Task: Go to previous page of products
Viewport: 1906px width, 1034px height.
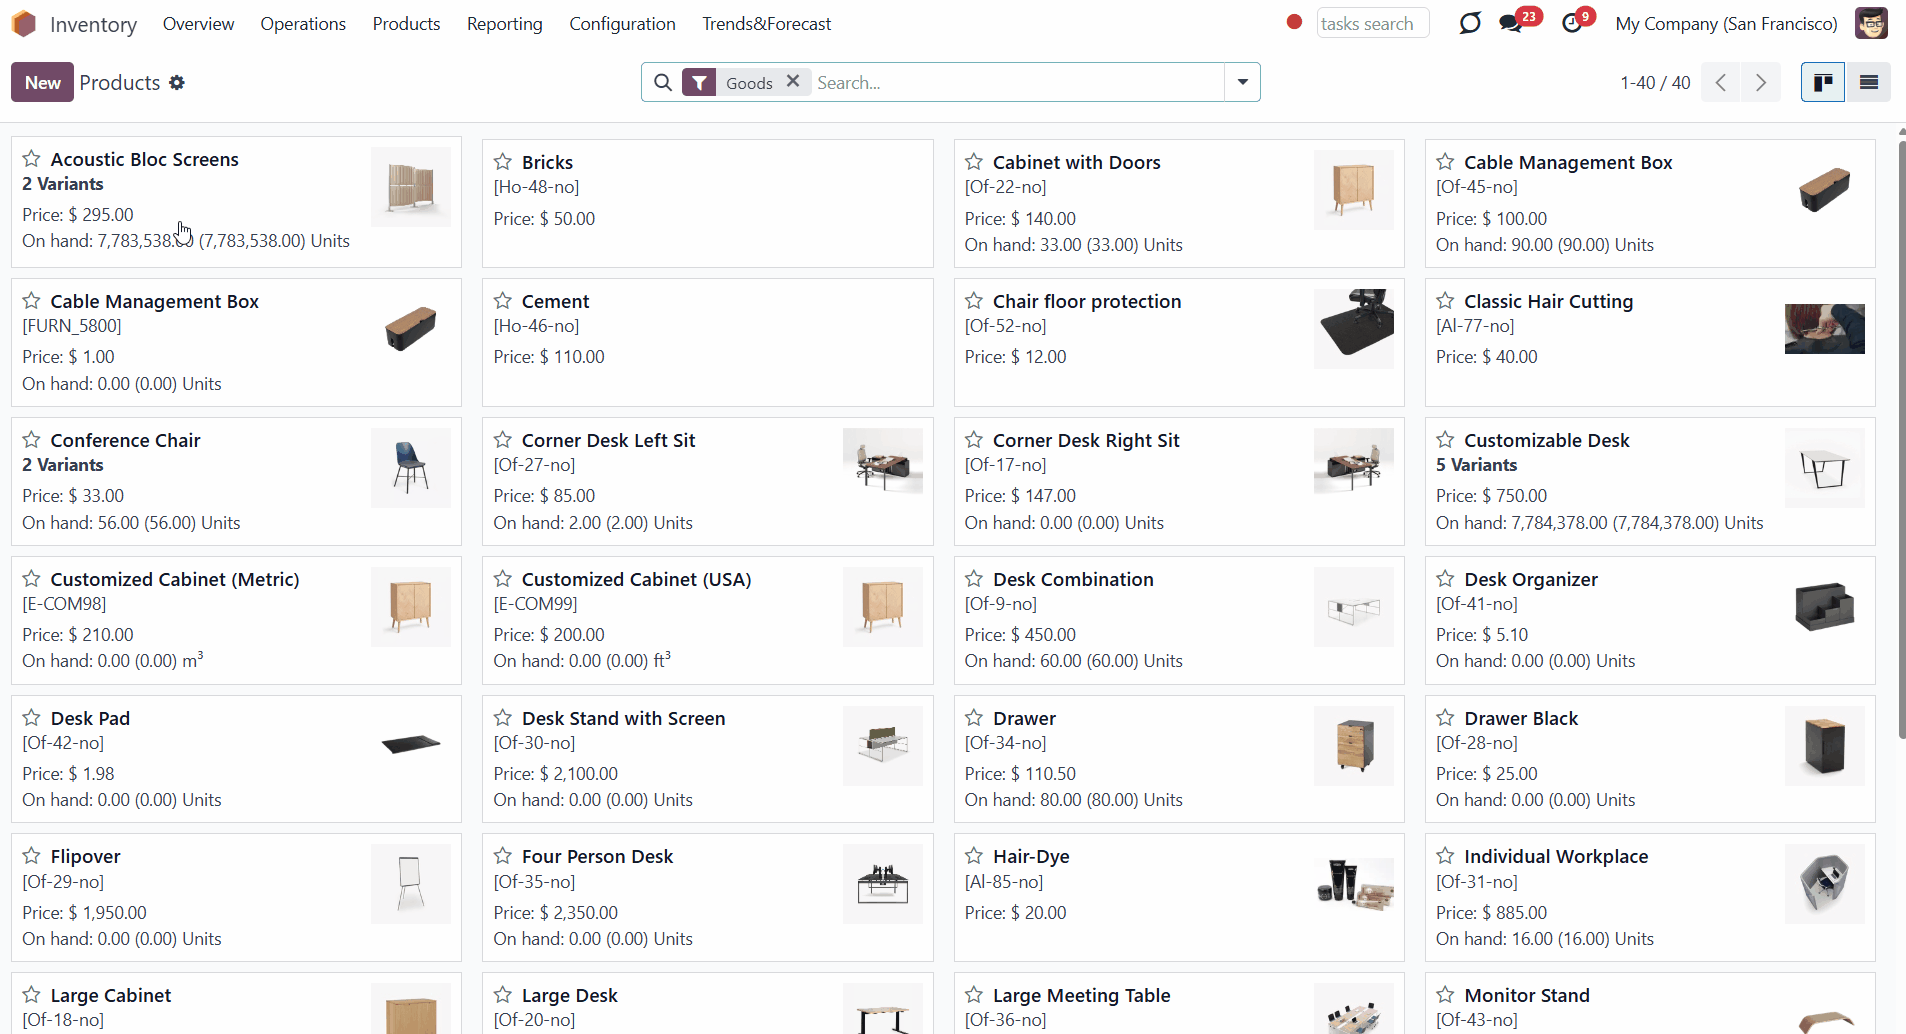Action: point(1721,83)
